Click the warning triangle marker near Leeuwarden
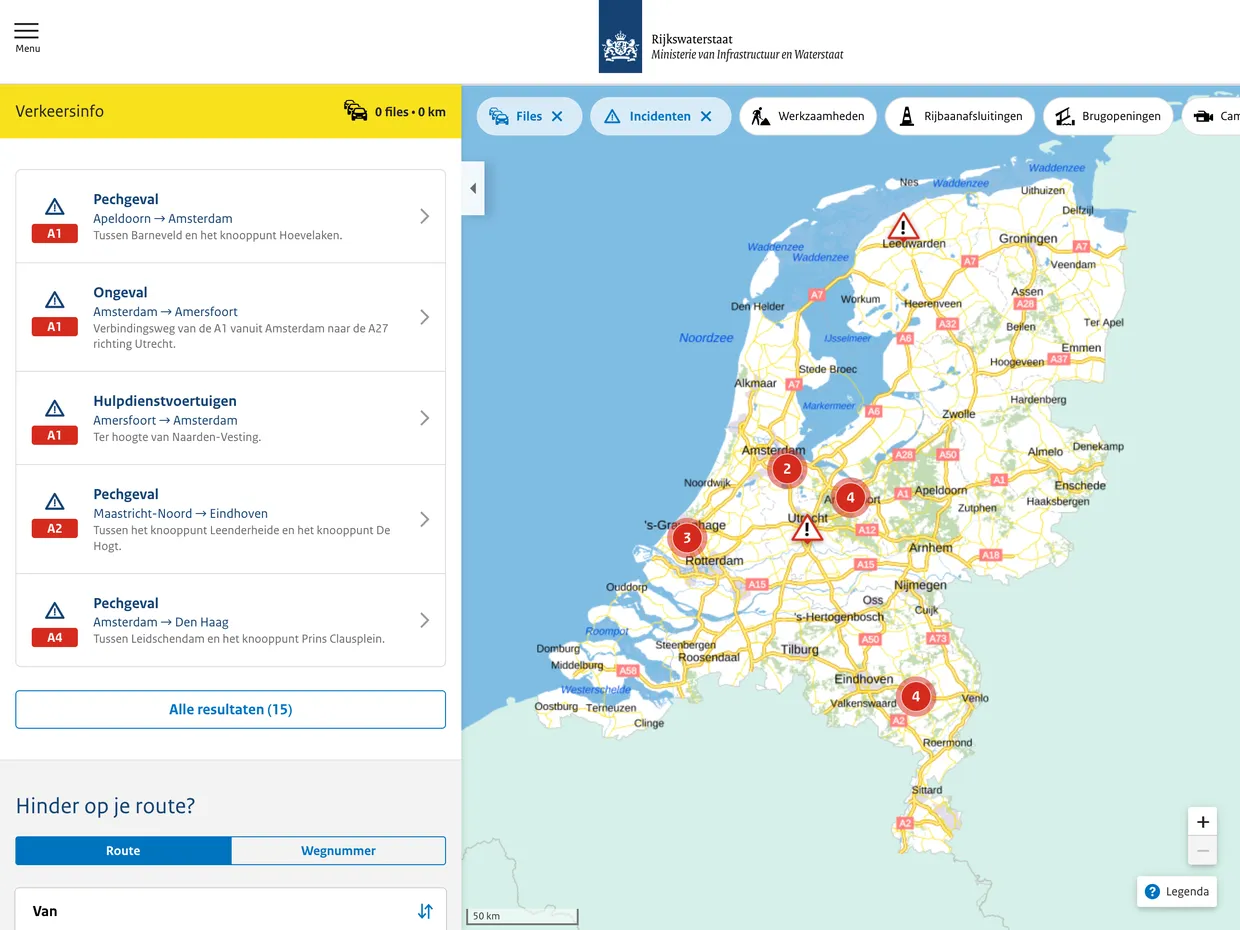The image size is (1240, 930). 903,226
